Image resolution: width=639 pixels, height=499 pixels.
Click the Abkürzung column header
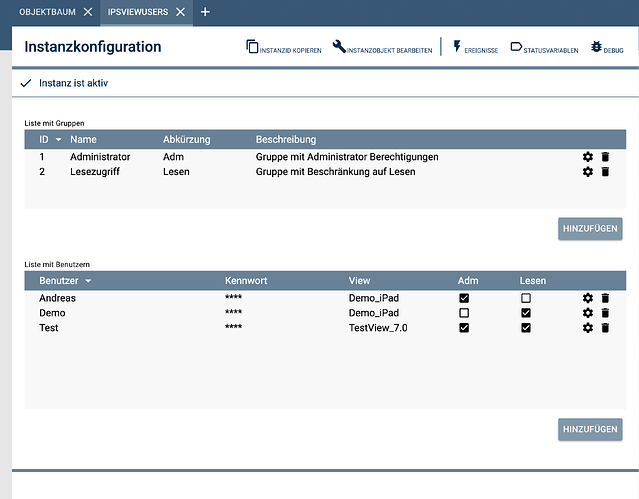tap(187, 139)
